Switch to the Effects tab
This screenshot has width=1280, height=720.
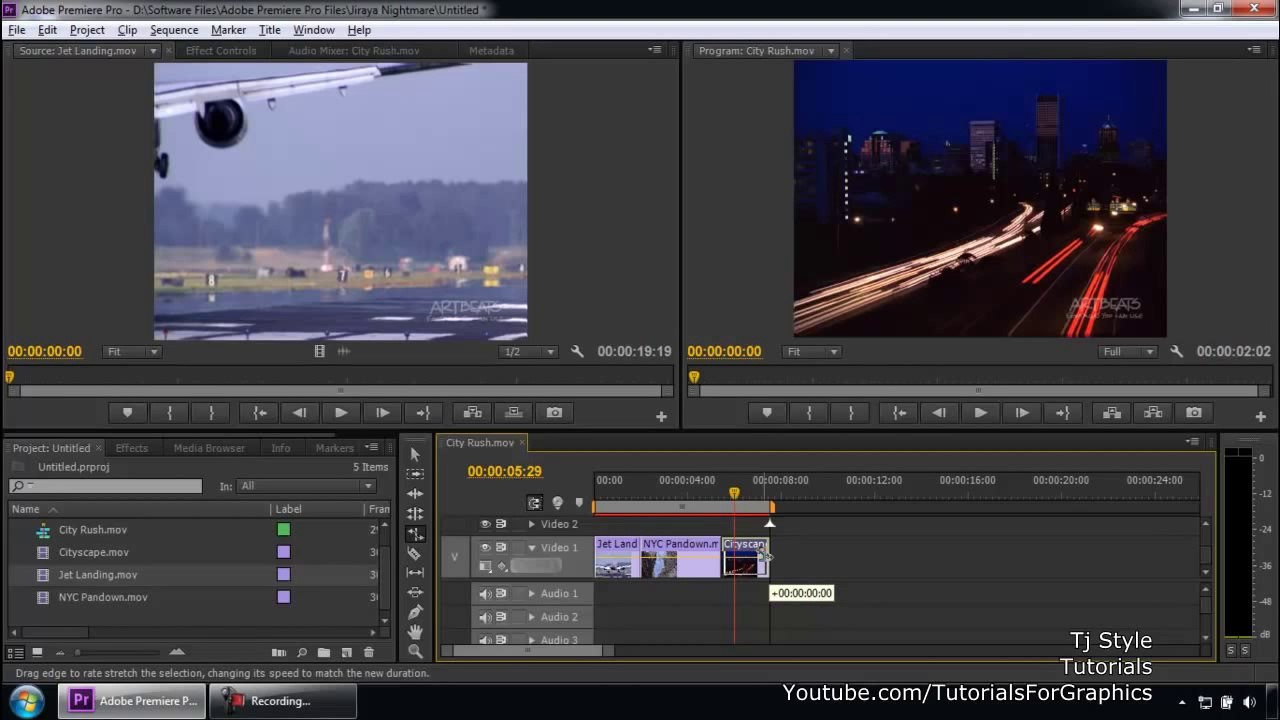[x=131, y=448]
